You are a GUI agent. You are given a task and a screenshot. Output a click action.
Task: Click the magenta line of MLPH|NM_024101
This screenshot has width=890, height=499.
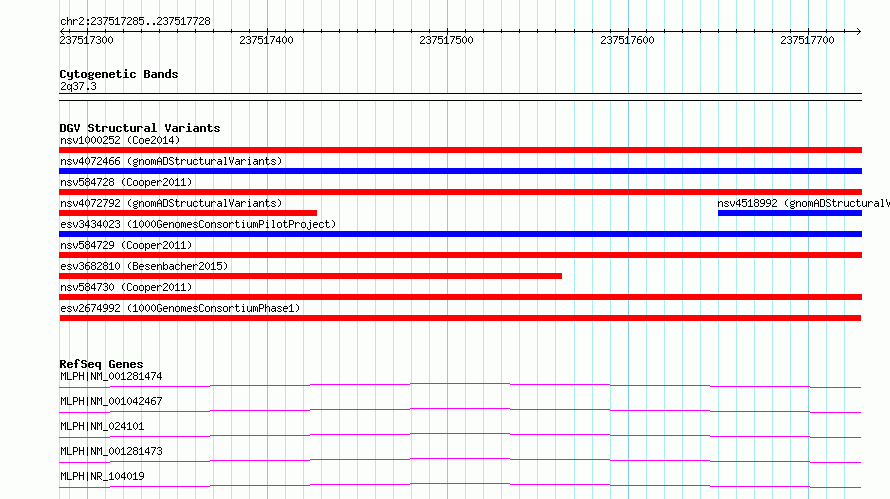460,436
